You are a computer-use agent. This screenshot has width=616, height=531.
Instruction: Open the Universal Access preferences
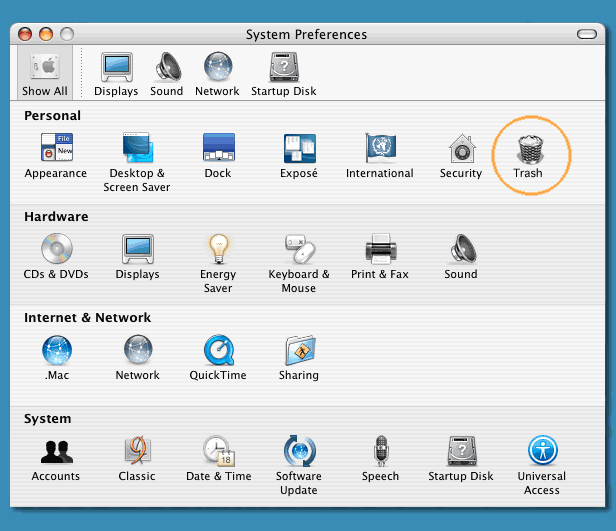[542, 465]
